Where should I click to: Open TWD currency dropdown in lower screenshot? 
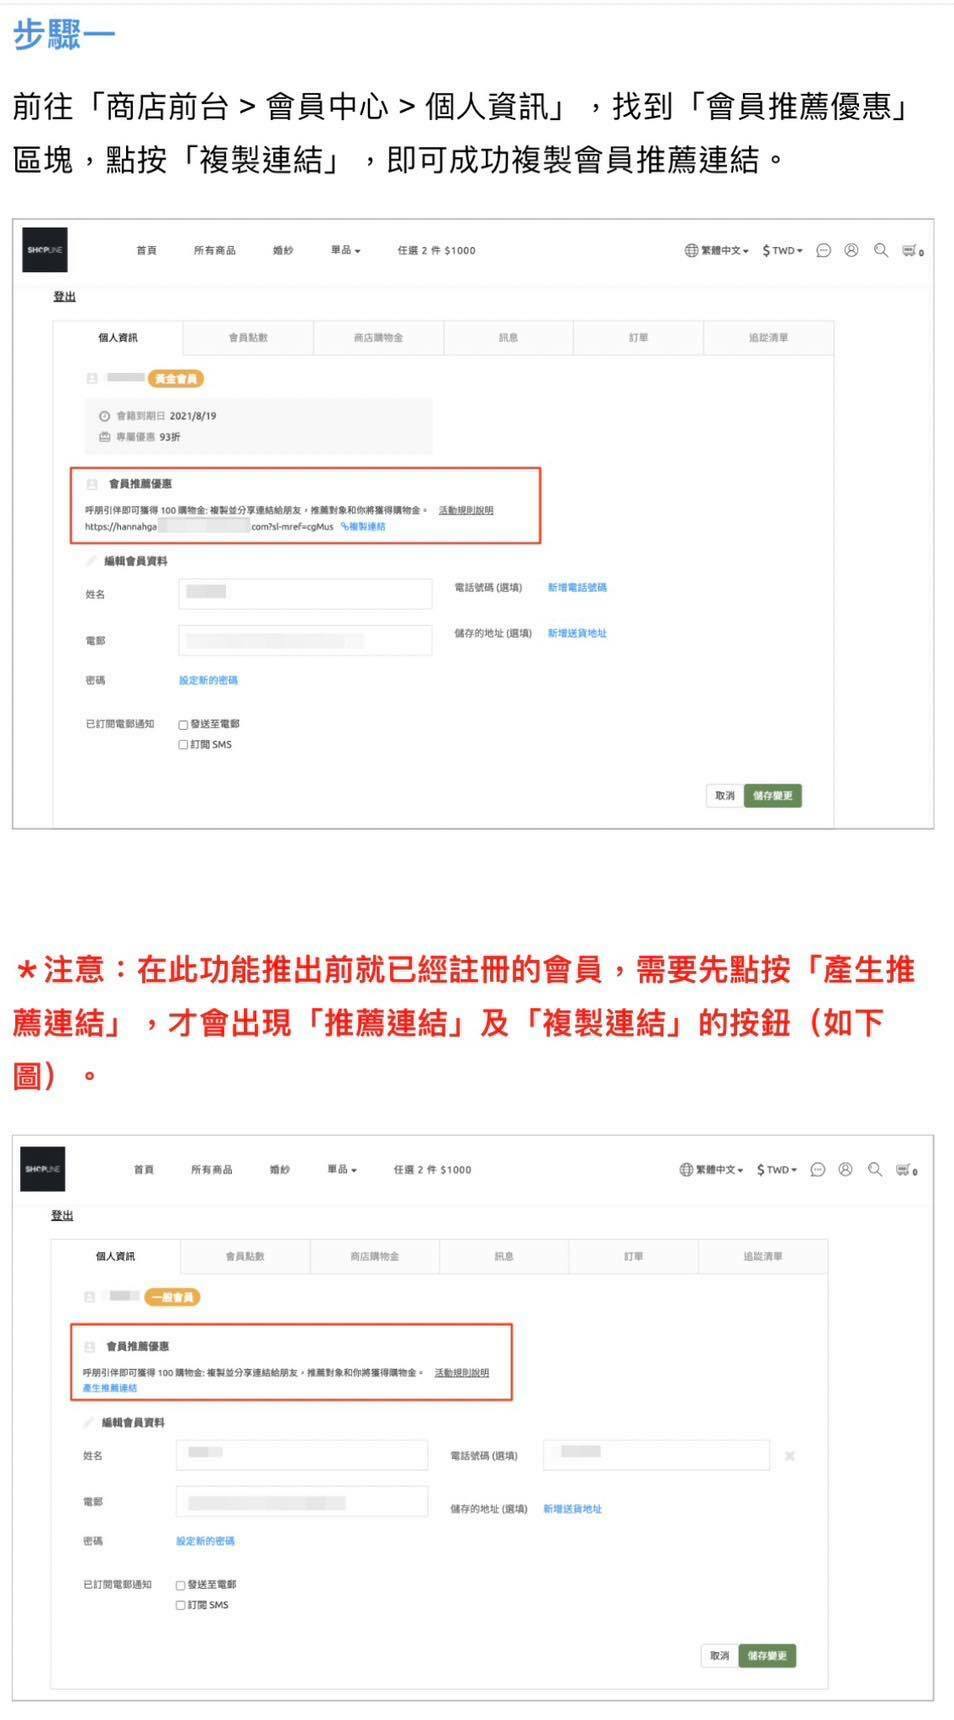(x=777, y=1169)
